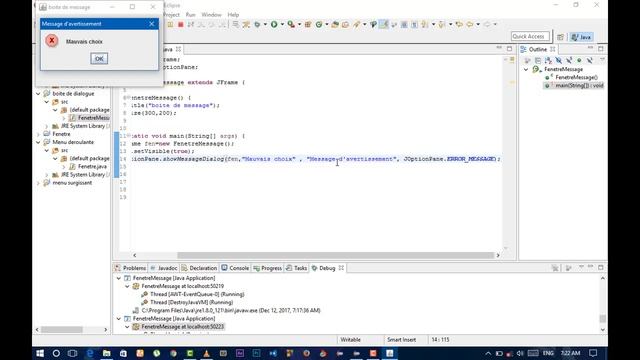Select Fenetre.java in Package Explorer
This screenshot has width=640, height=360.
tap(92, 167)
